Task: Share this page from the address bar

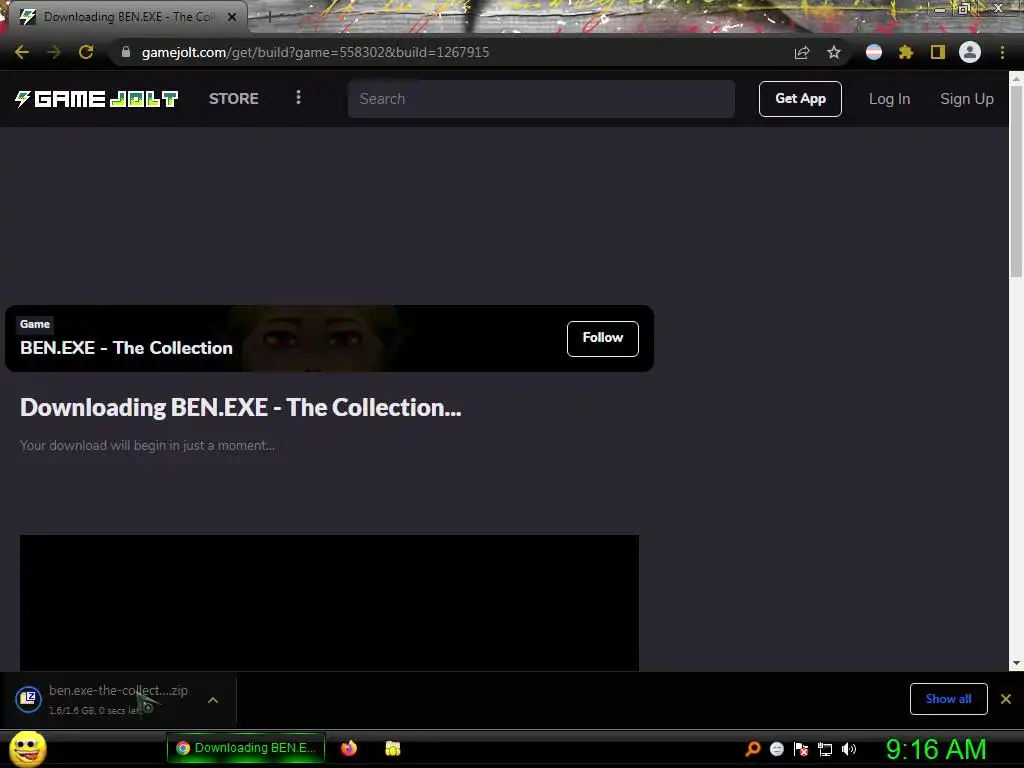Action: tap(802, 52)
